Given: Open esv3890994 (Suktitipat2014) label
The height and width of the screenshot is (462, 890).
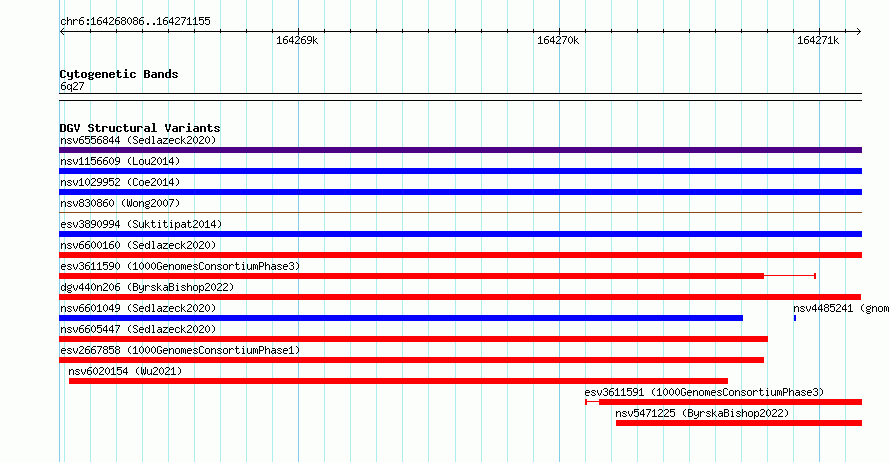Looking at the screenshot, I should click(141, 224).
